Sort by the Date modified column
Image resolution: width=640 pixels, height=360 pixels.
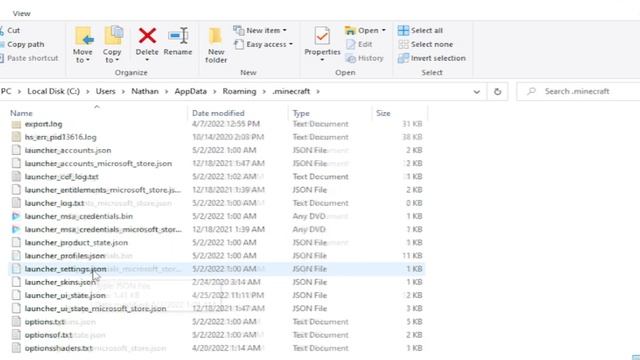218,113
